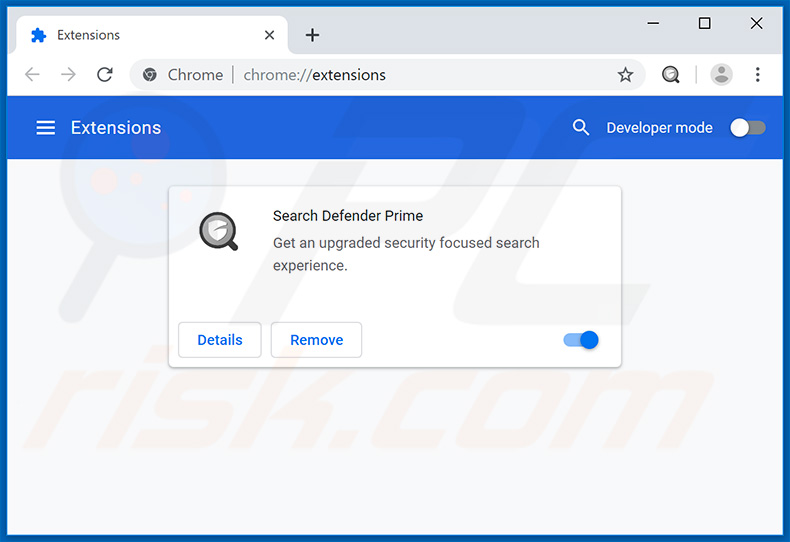
Task: Reload the current page
Action: point(104,75)
